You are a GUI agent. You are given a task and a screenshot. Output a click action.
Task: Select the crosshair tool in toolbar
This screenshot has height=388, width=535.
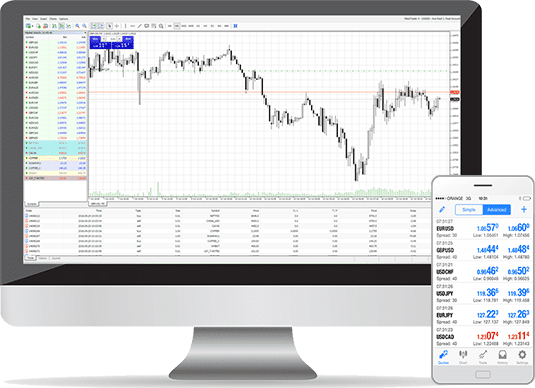point(117,26)
